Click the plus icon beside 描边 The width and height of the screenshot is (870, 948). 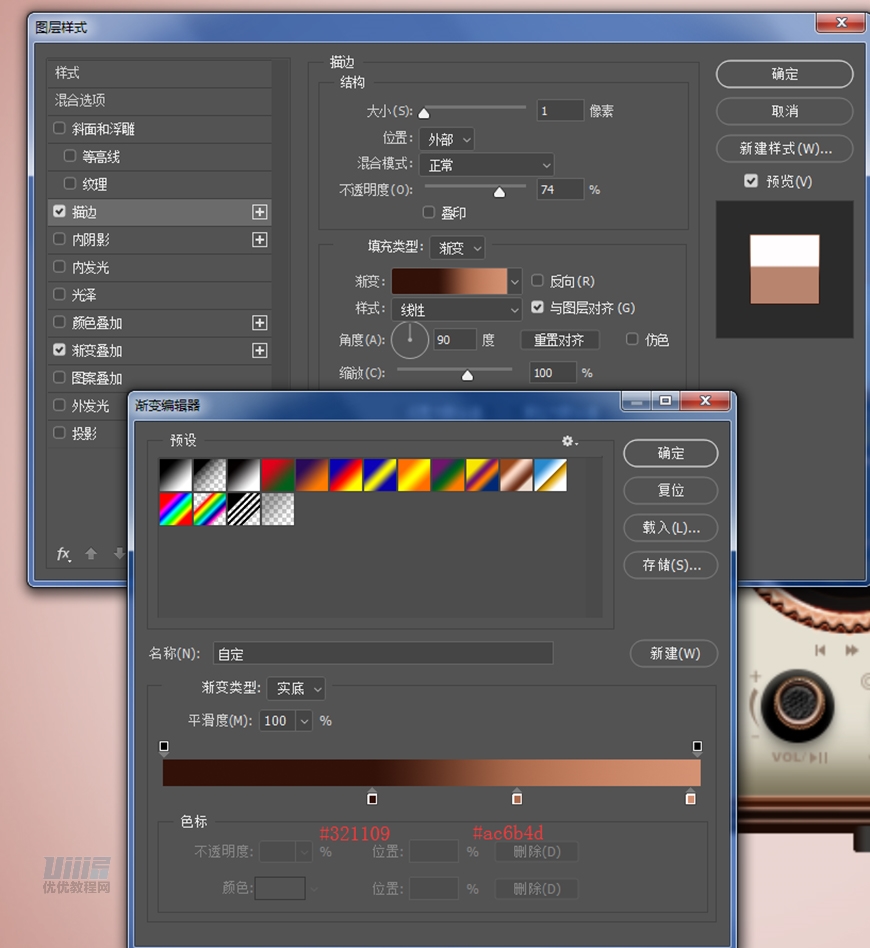[x=260, y=212]
